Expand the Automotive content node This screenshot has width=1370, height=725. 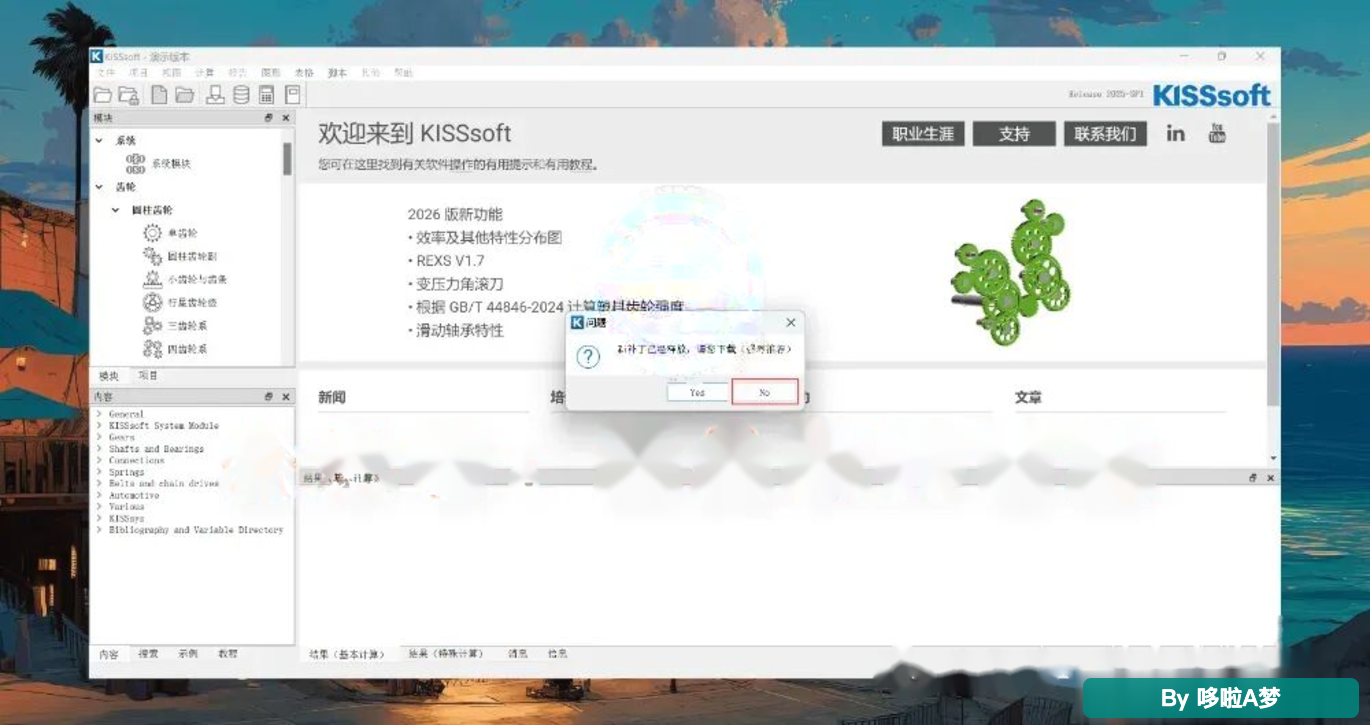click(99, 495)
